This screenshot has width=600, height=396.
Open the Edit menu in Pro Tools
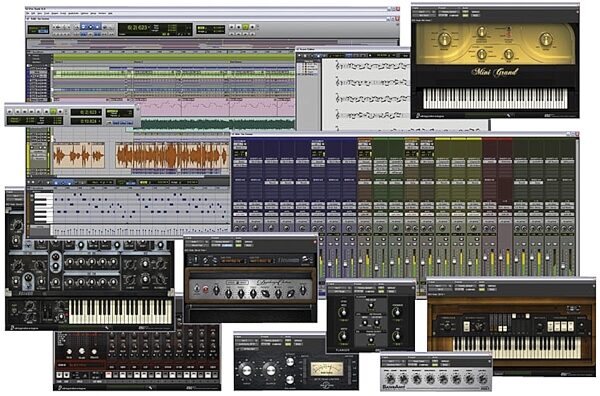click(x=33, y=13)
